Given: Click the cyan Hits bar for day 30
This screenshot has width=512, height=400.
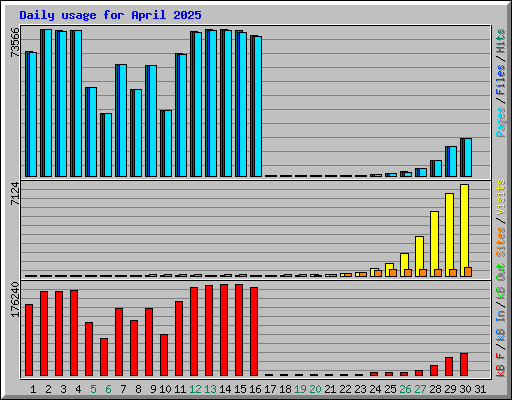Looking at the screenshot, I should pos(466,157).
